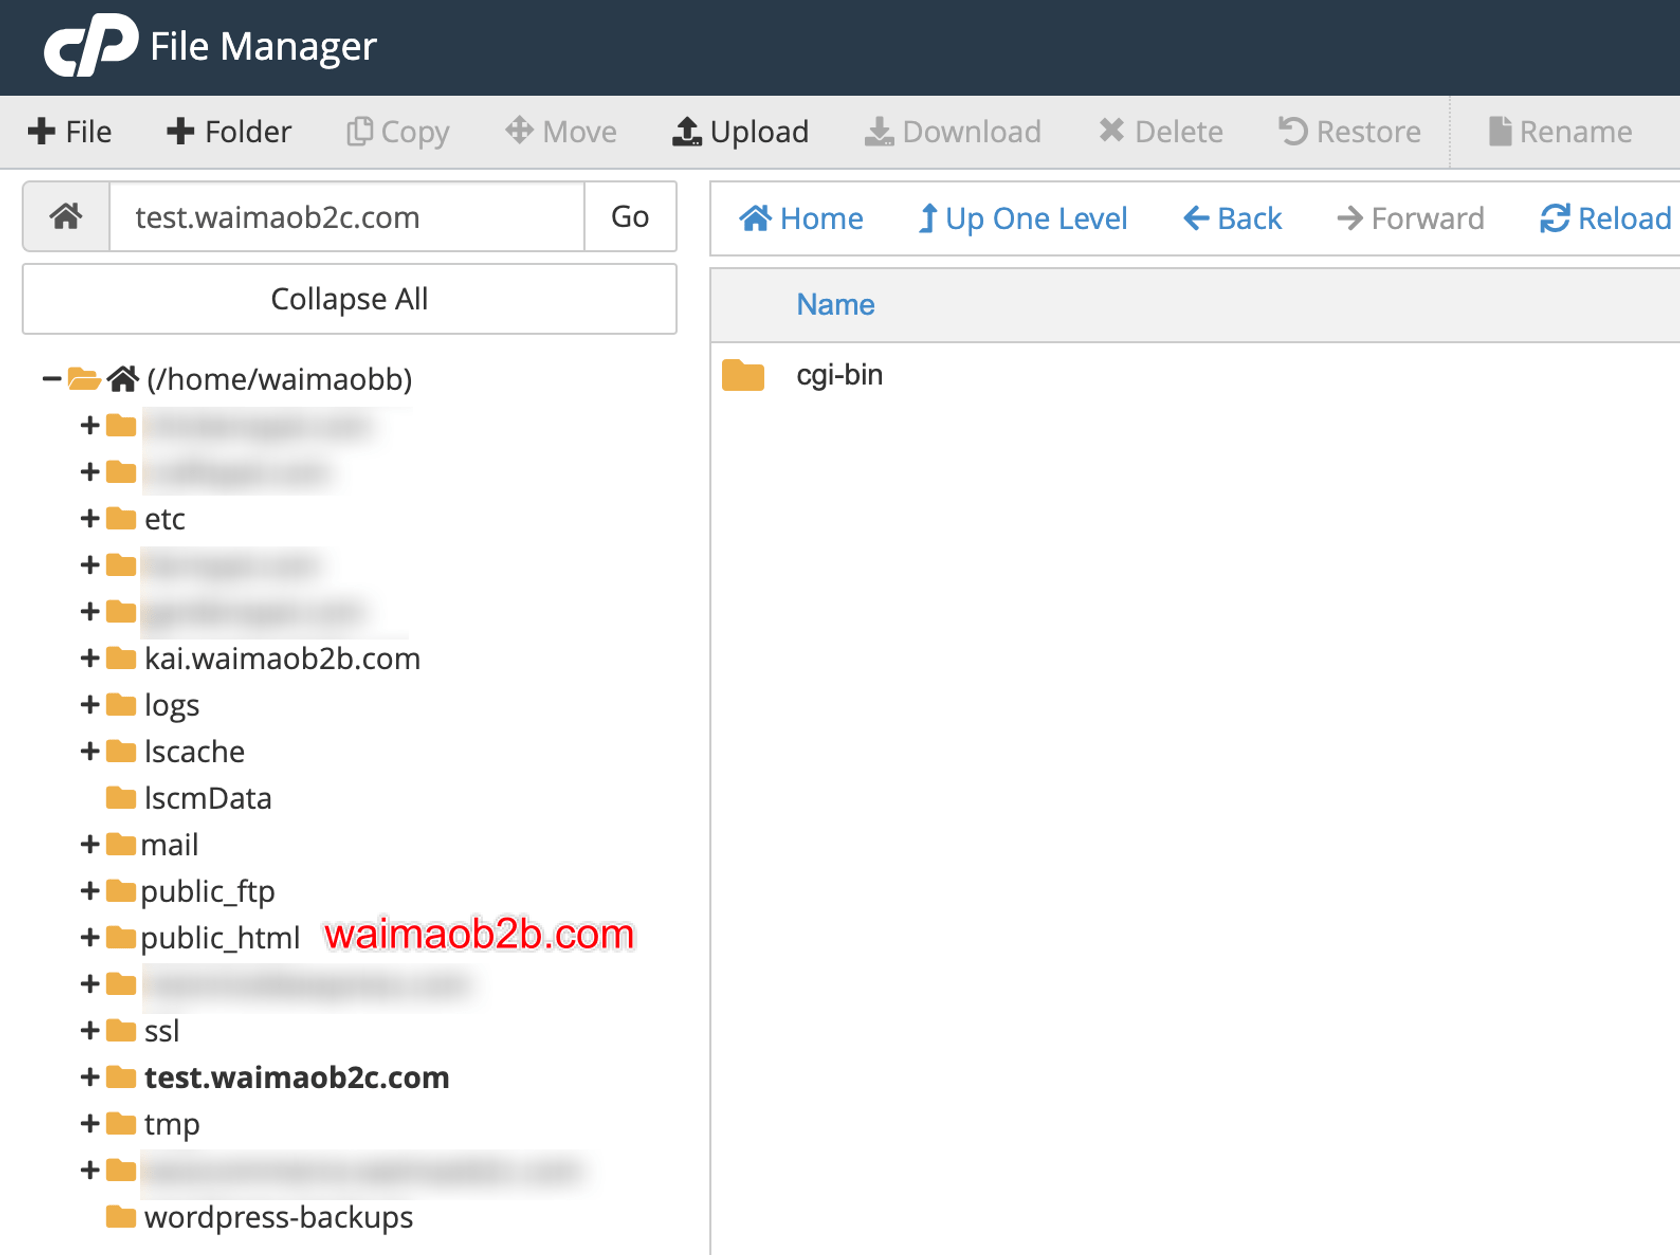Select the test.waimaob2c.com tree folder
1680x1255 pixels.
pyautogui.click(x=296, y=1077)
